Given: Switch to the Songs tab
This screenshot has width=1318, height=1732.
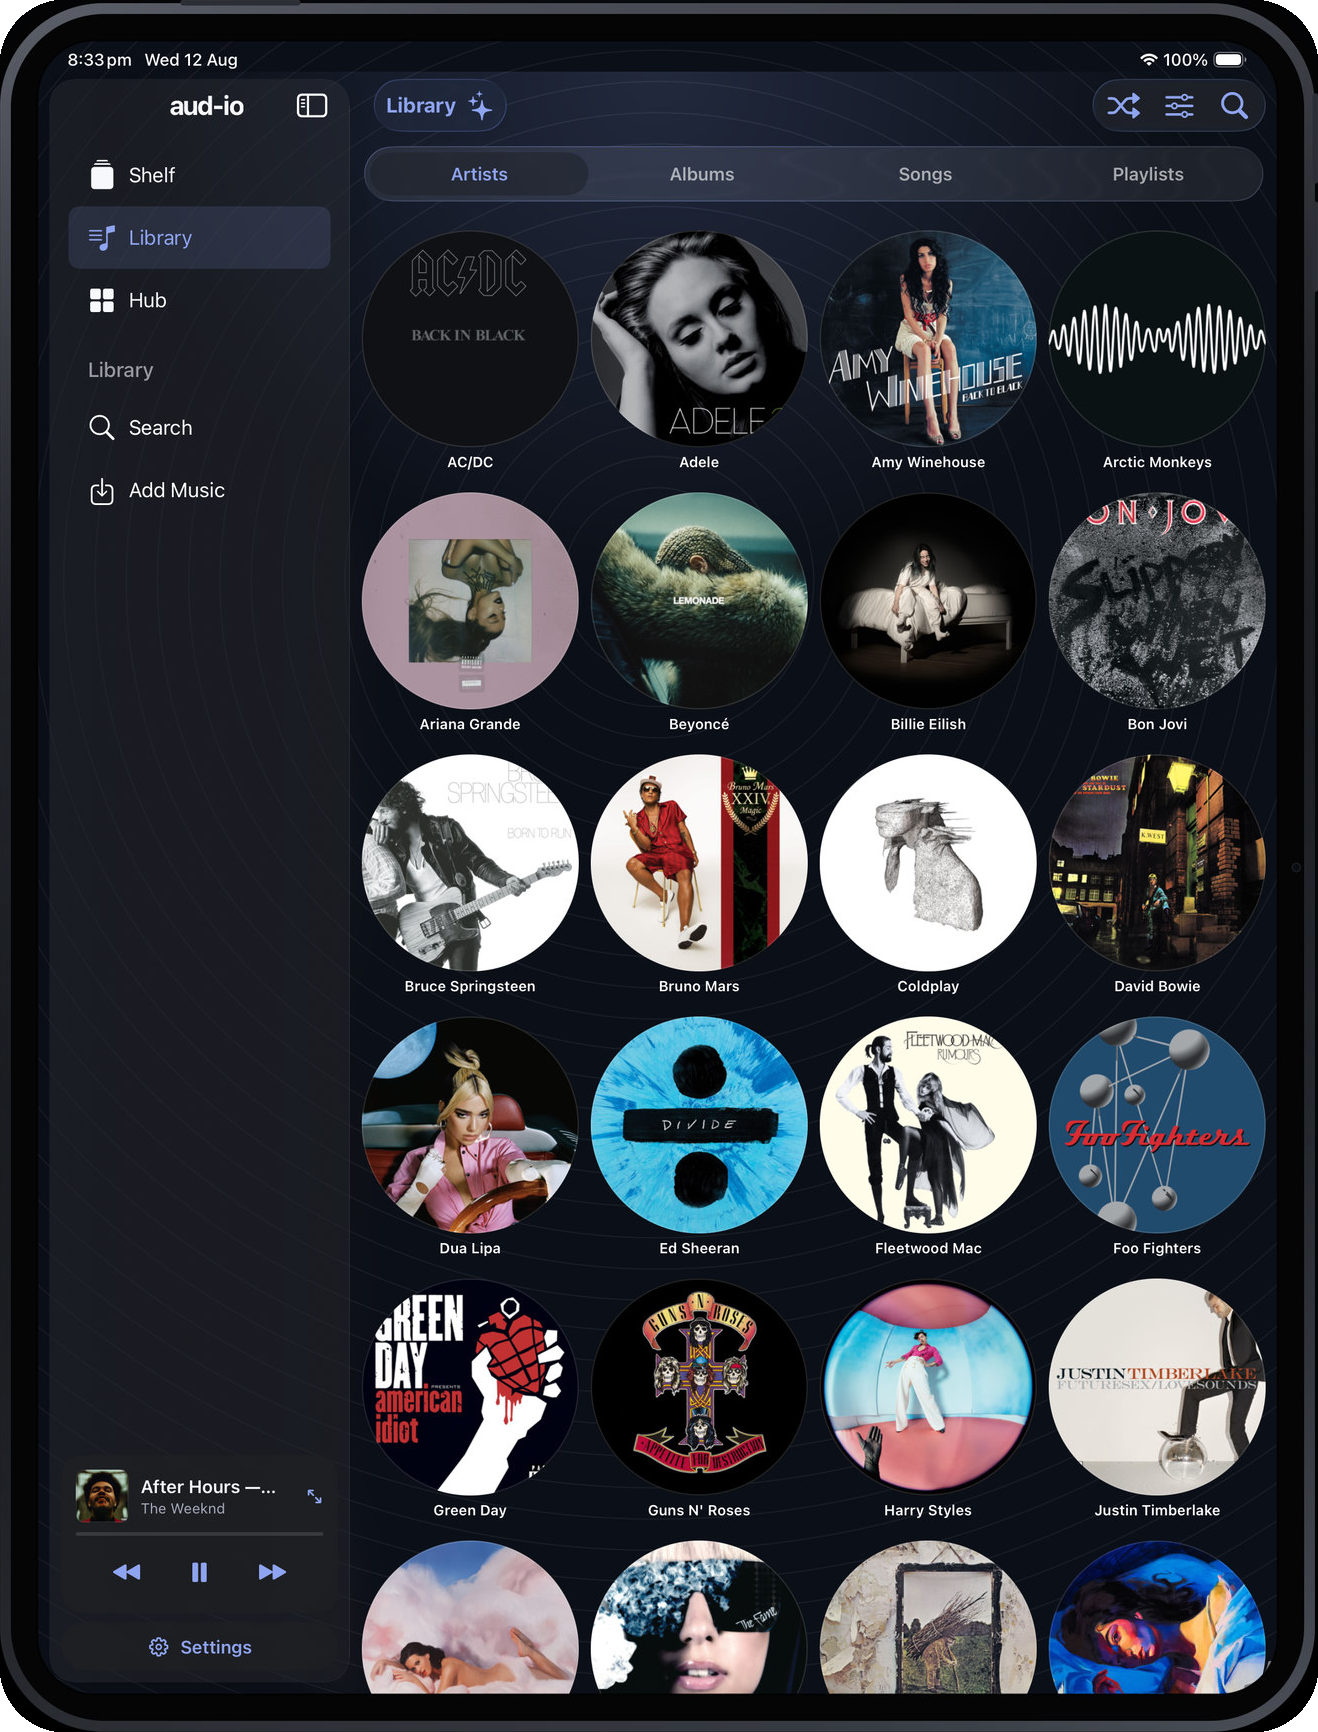Looking at the screenshot, I should (x=925, y=174).
